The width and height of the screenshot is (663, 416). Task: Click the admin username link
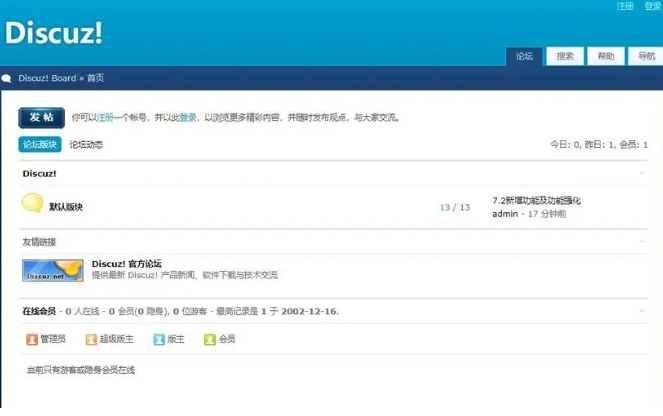505,214
